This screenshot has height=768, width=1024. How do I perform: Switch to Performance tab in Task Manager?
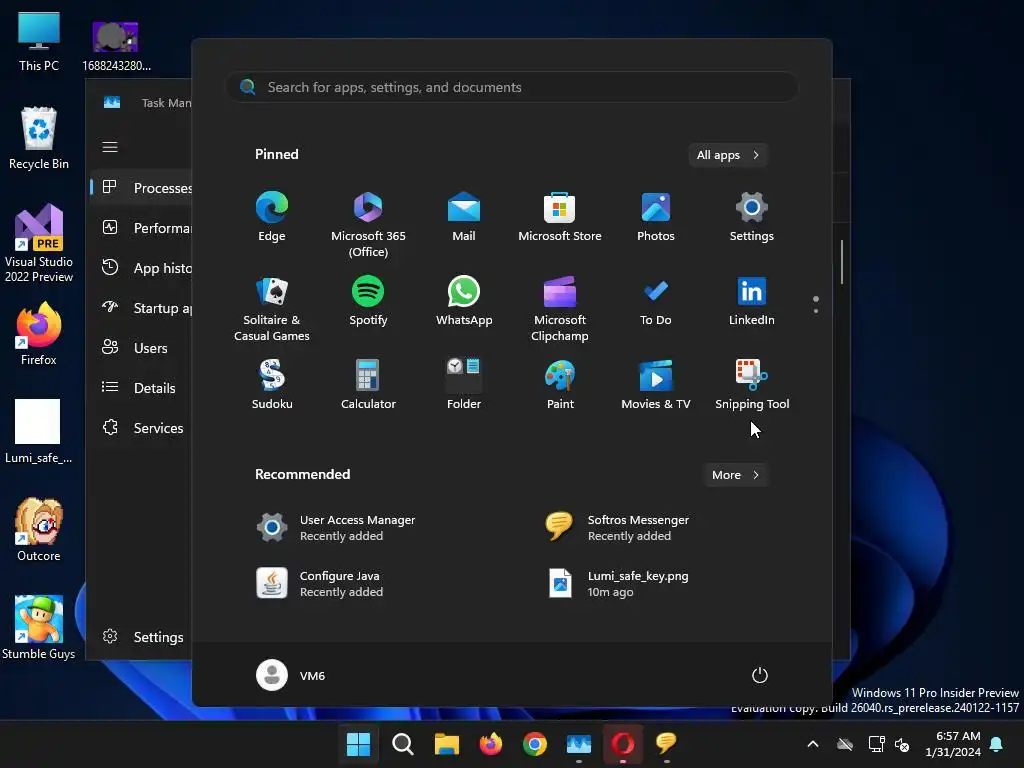point(142,228)
